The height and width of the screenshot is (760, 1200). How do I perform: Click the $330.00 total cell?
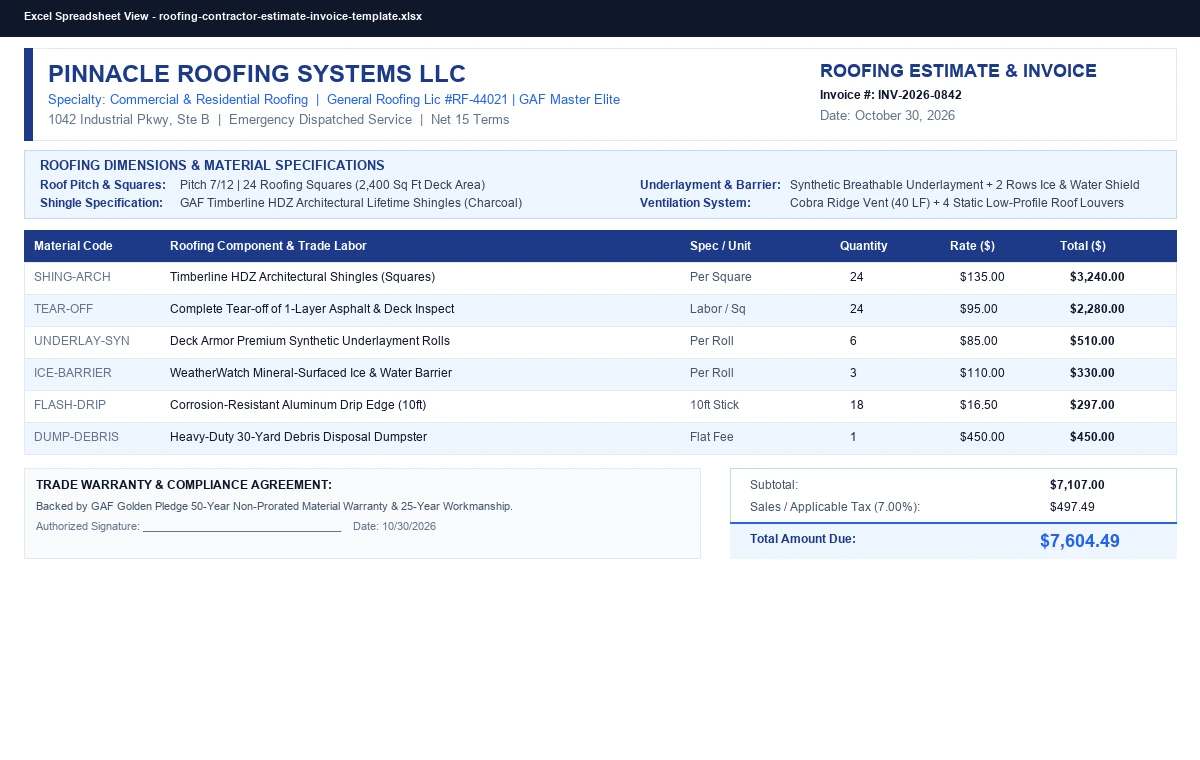[x=1092, y=373]
